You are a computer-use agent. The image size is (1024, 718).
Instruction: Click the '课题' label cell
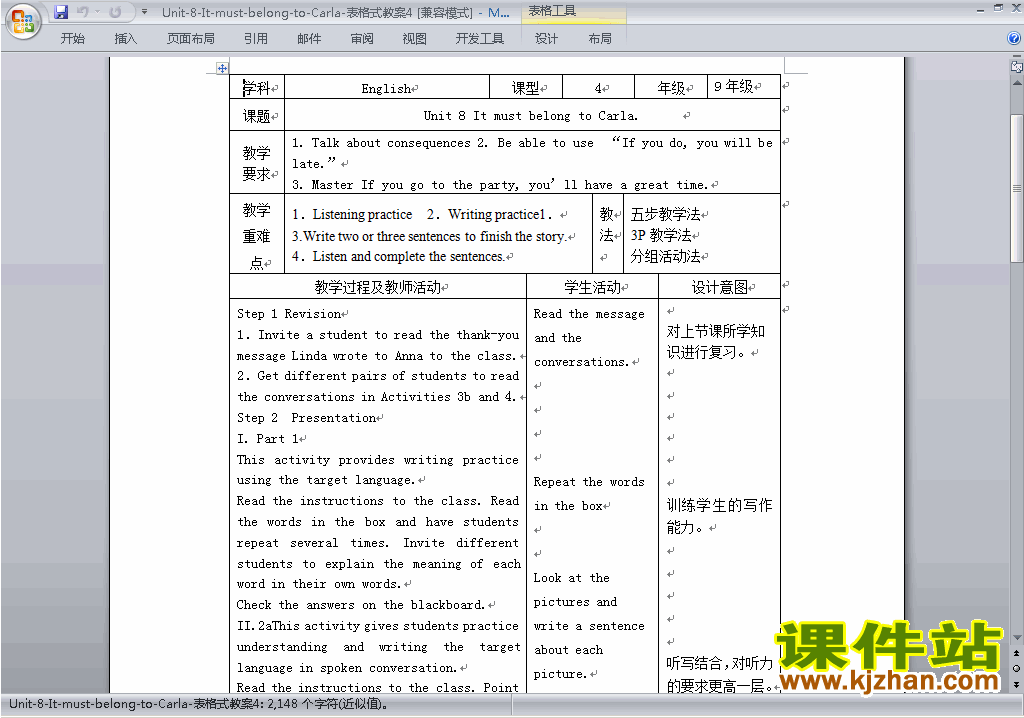(257, 116)
